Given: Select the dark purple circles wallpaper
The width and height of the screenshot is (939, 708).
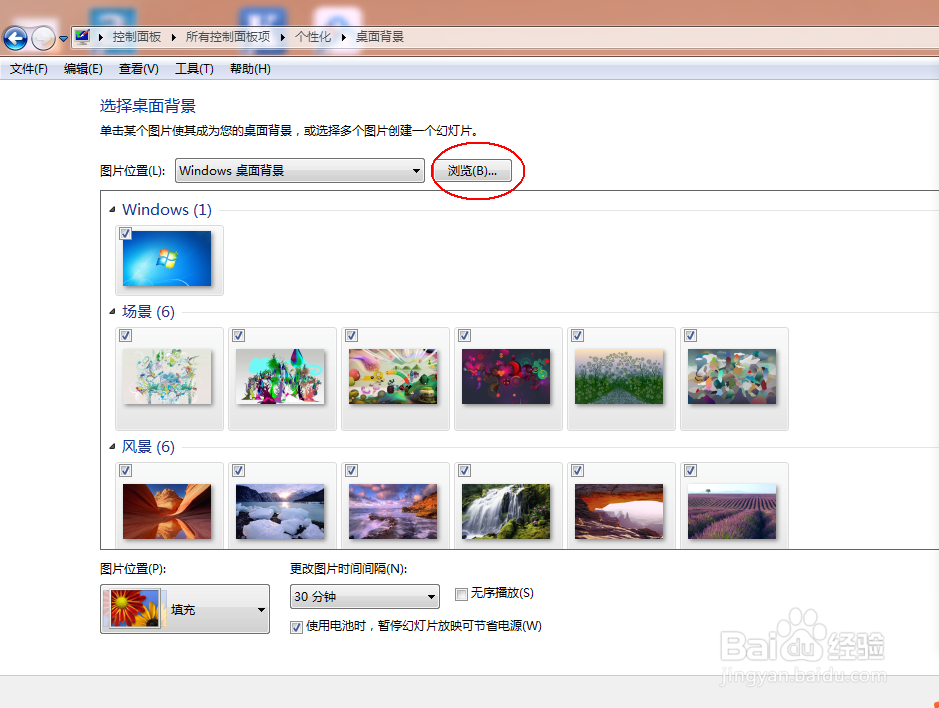Looking at the screenshot, I should click(x=506, y=377).
